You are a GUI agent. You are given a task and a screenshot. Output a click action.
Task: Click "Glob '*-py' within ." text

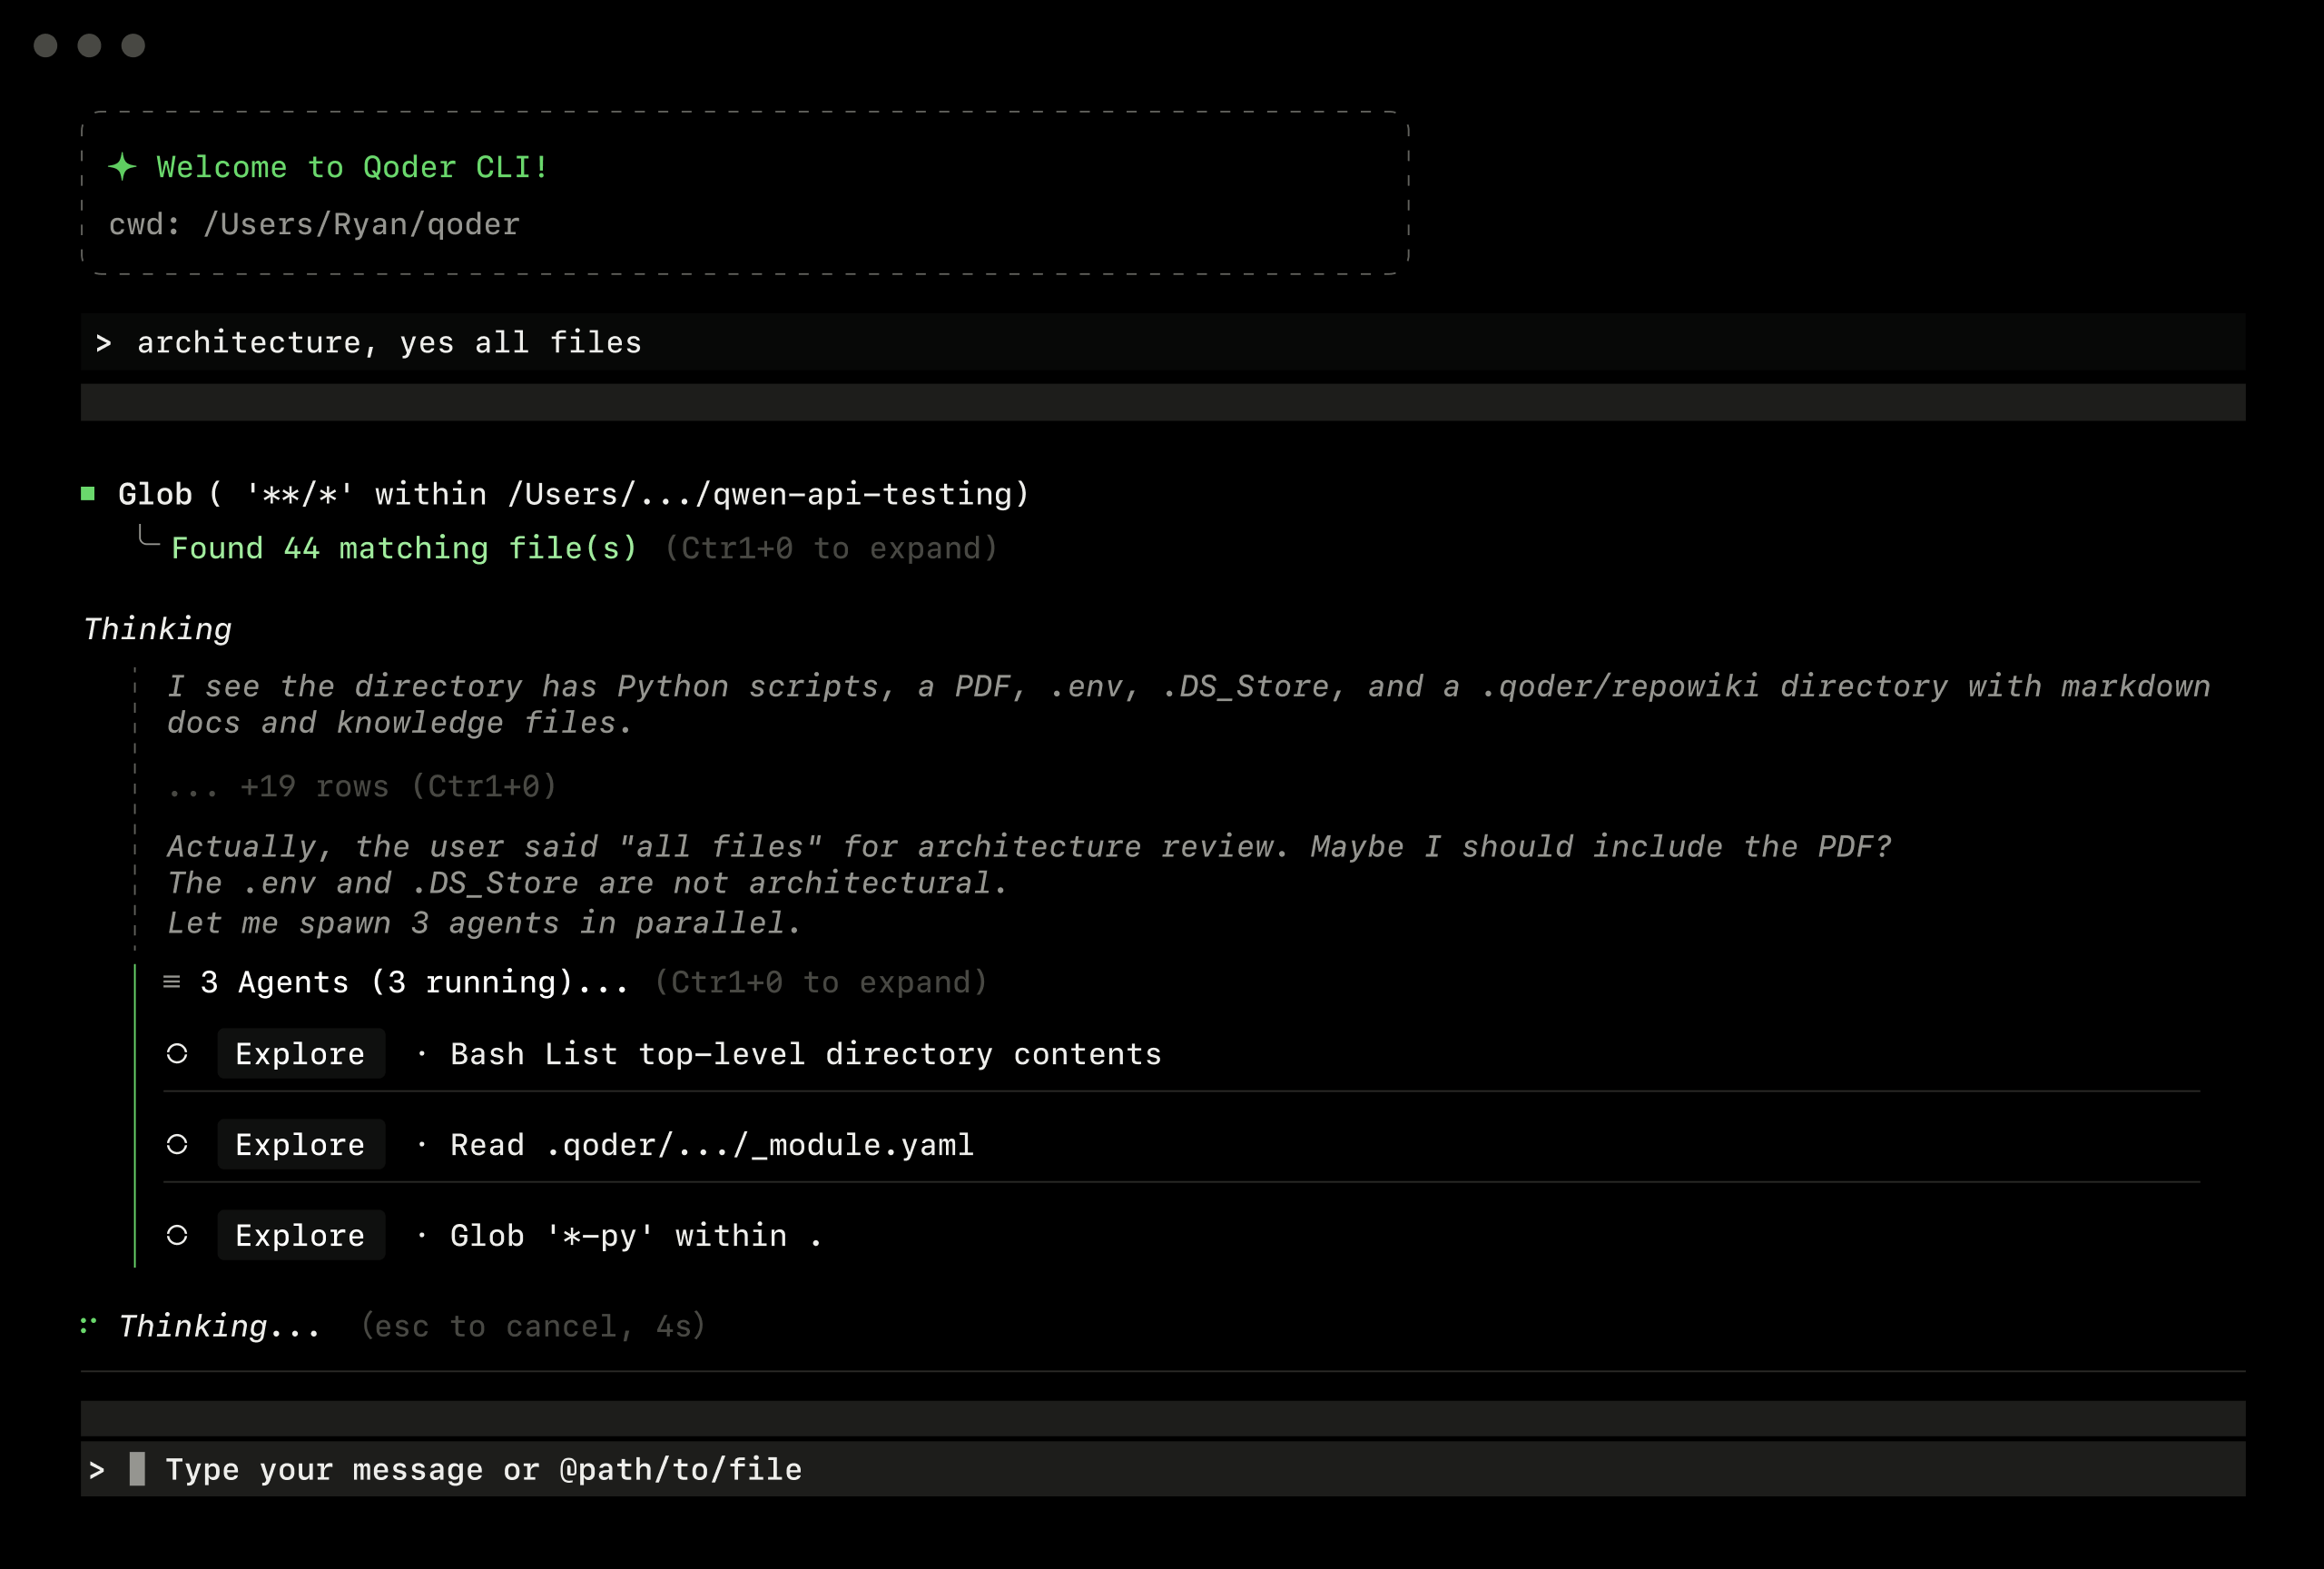636,1236
